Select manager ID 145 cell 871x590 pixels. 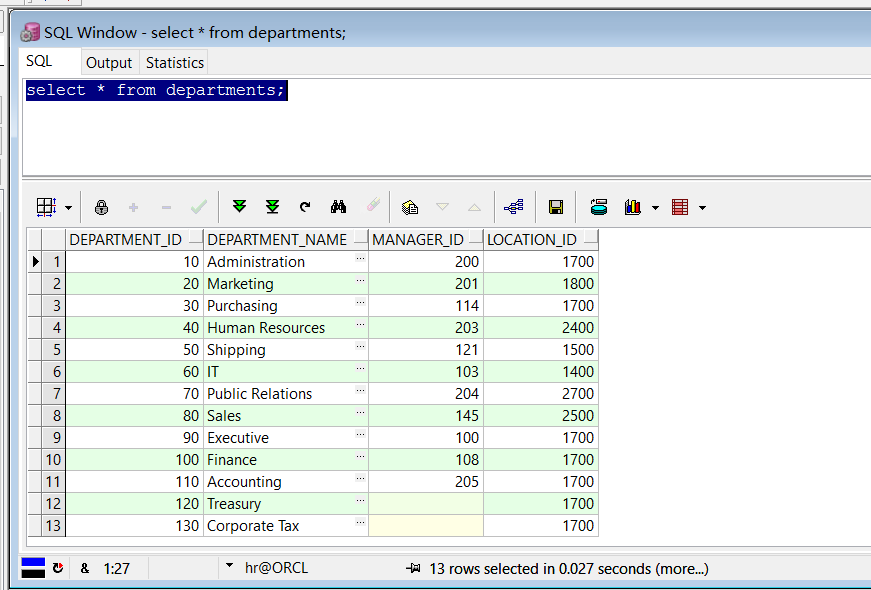[x=426, y=416]
